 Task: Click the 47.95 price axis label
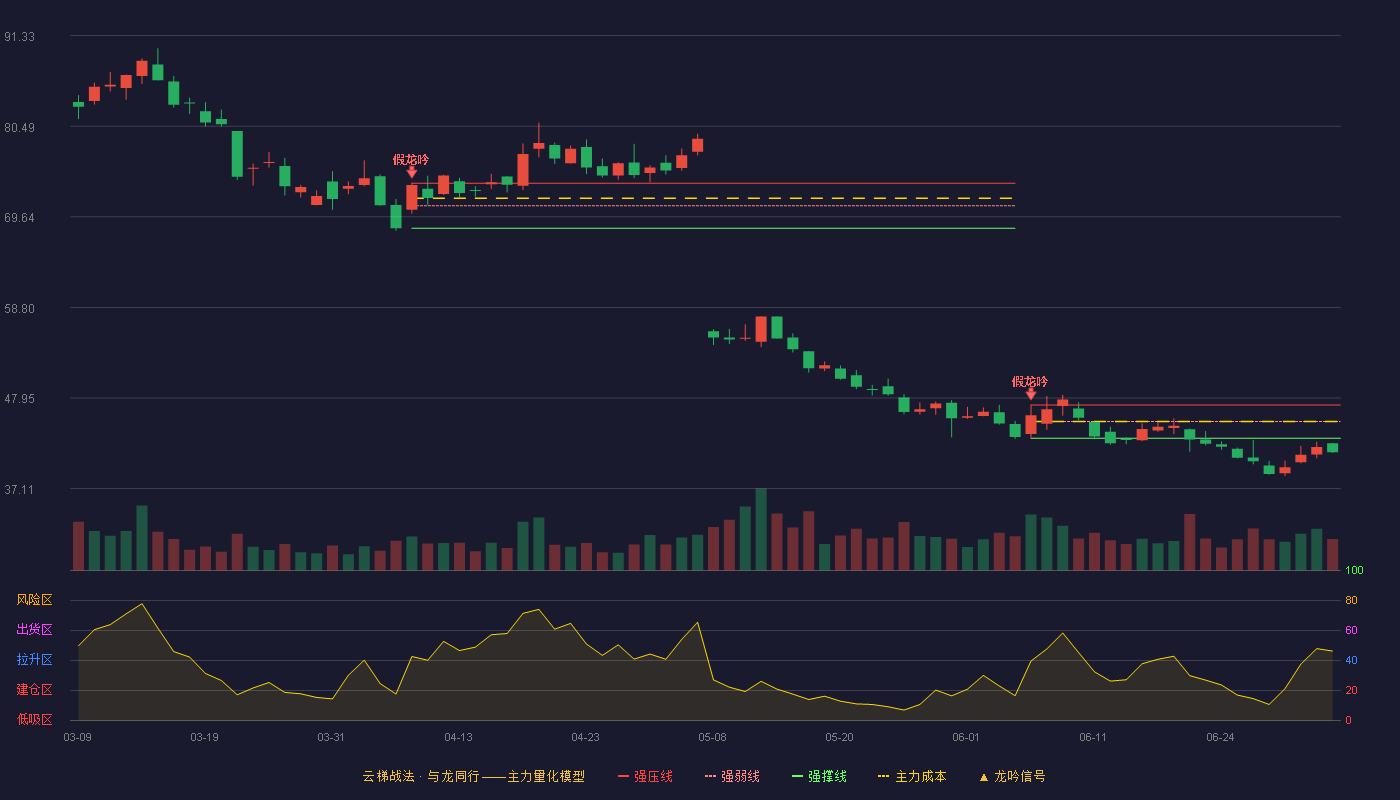click(19, 399)
